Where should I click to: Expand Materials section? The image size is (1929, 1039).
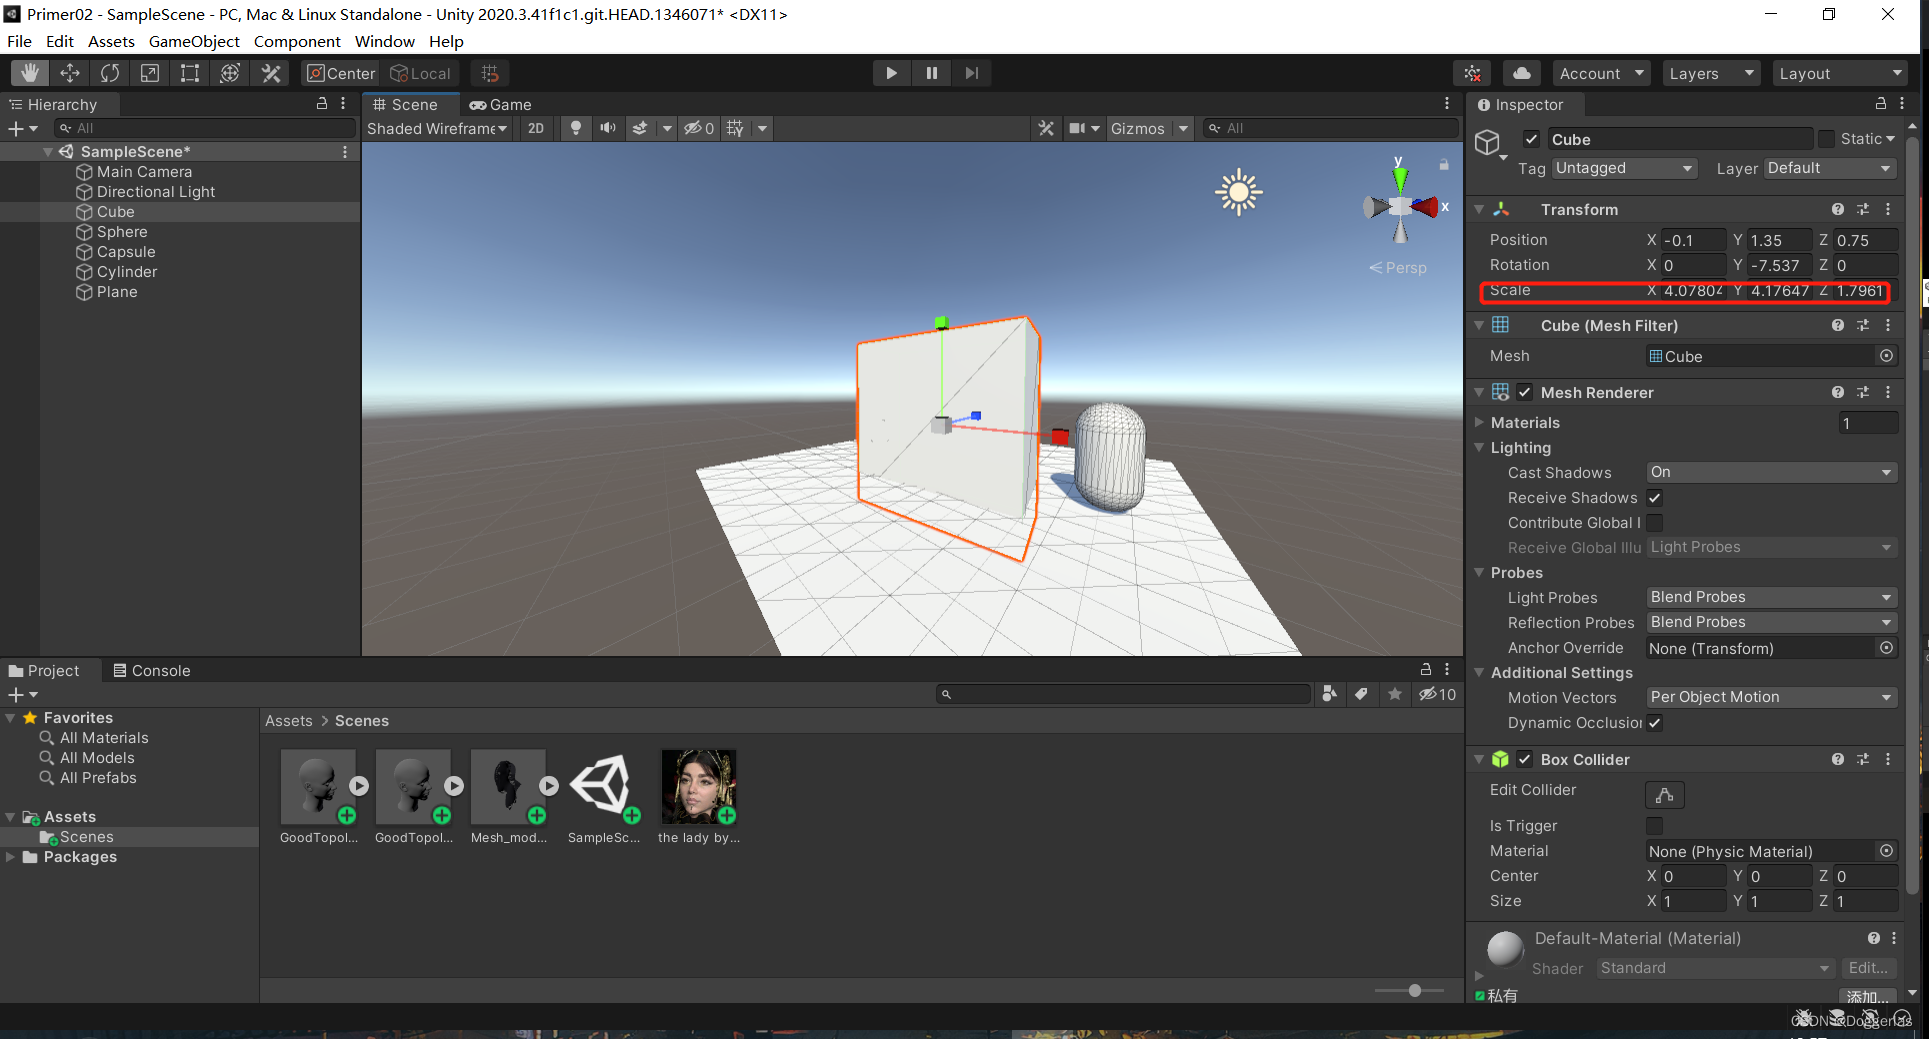click(1479, 422)
